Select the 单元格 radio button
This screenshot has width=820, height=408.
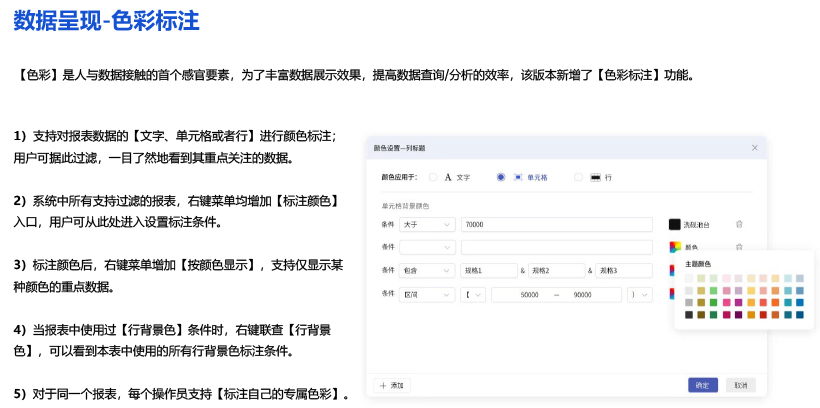[501, 177]
